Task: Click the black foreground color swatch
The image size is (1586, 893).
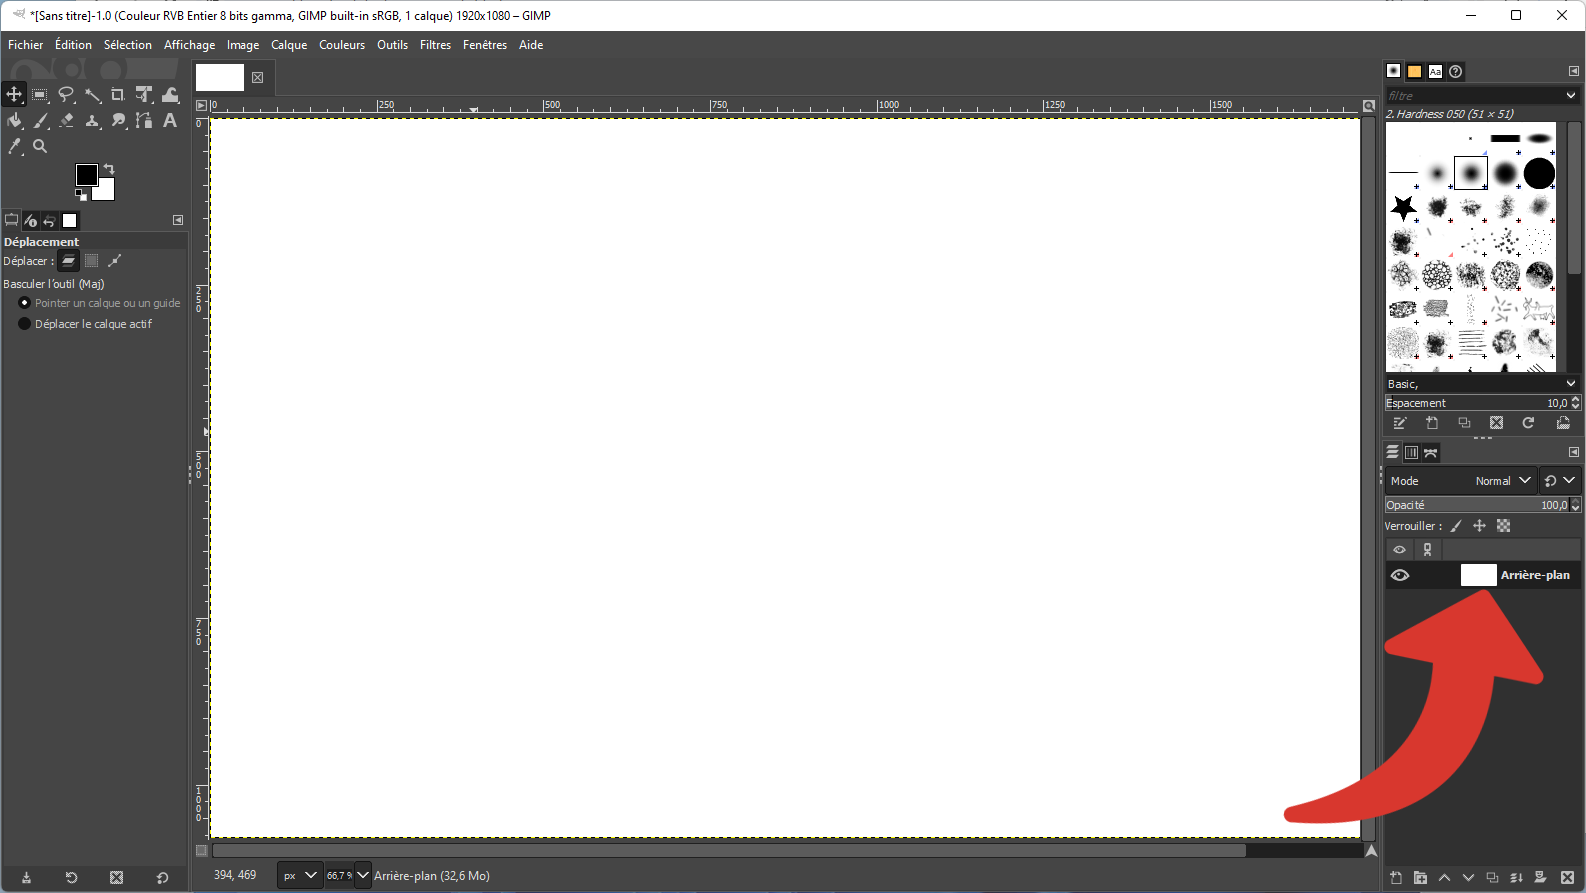Action: click(x=85, y=174)
